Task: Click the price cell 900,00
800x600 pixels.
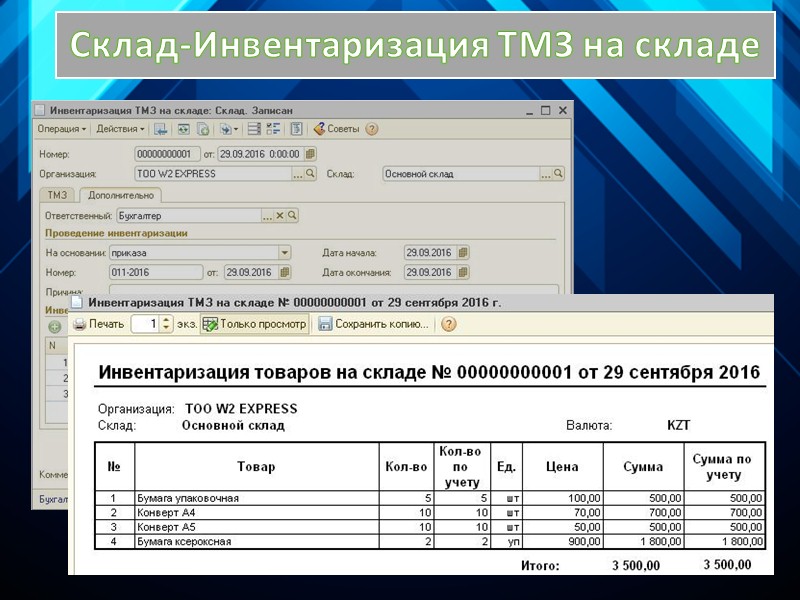Action: pyautogui.click(x=563, y=542)
